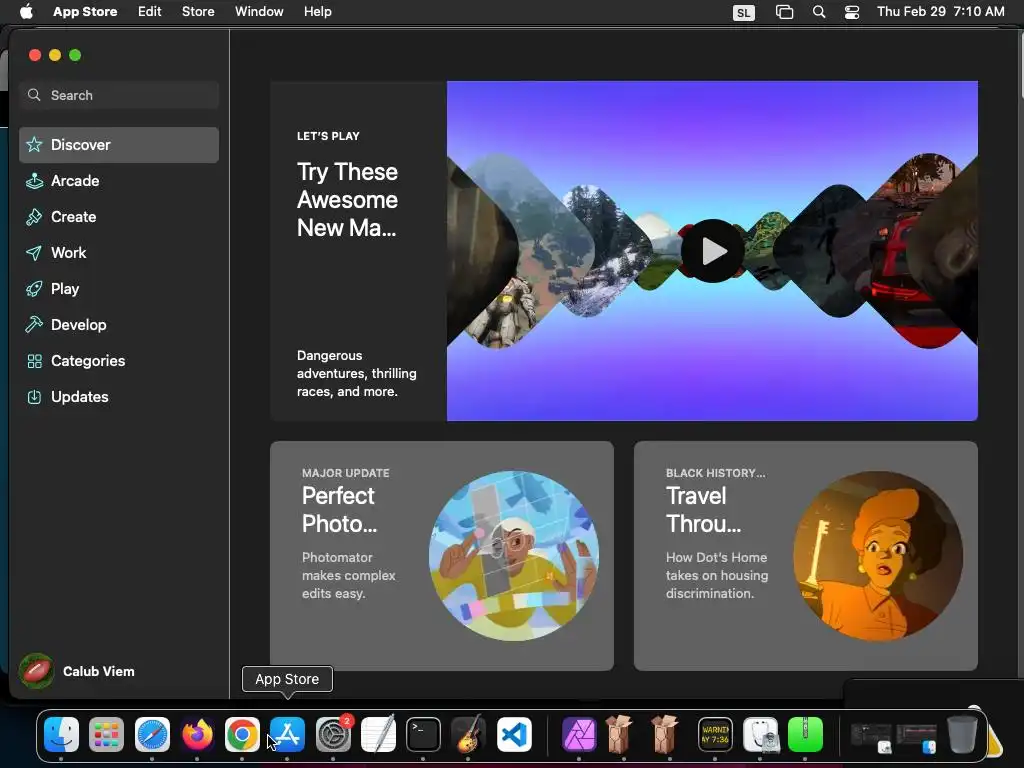Launch Safari from the Dock

point(152,735)
